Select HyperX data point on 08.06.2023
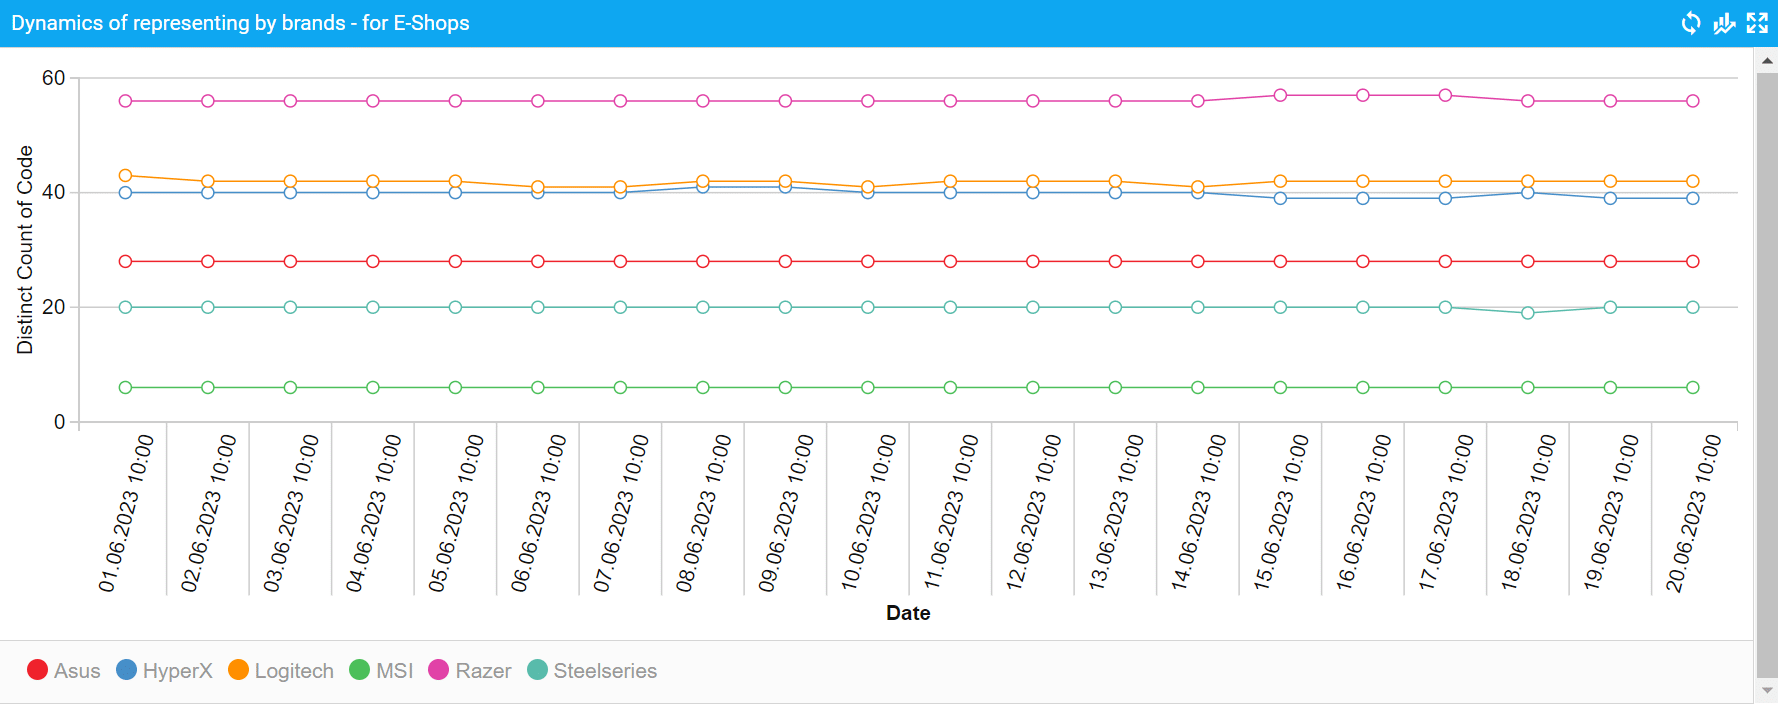 pos(703,187)
